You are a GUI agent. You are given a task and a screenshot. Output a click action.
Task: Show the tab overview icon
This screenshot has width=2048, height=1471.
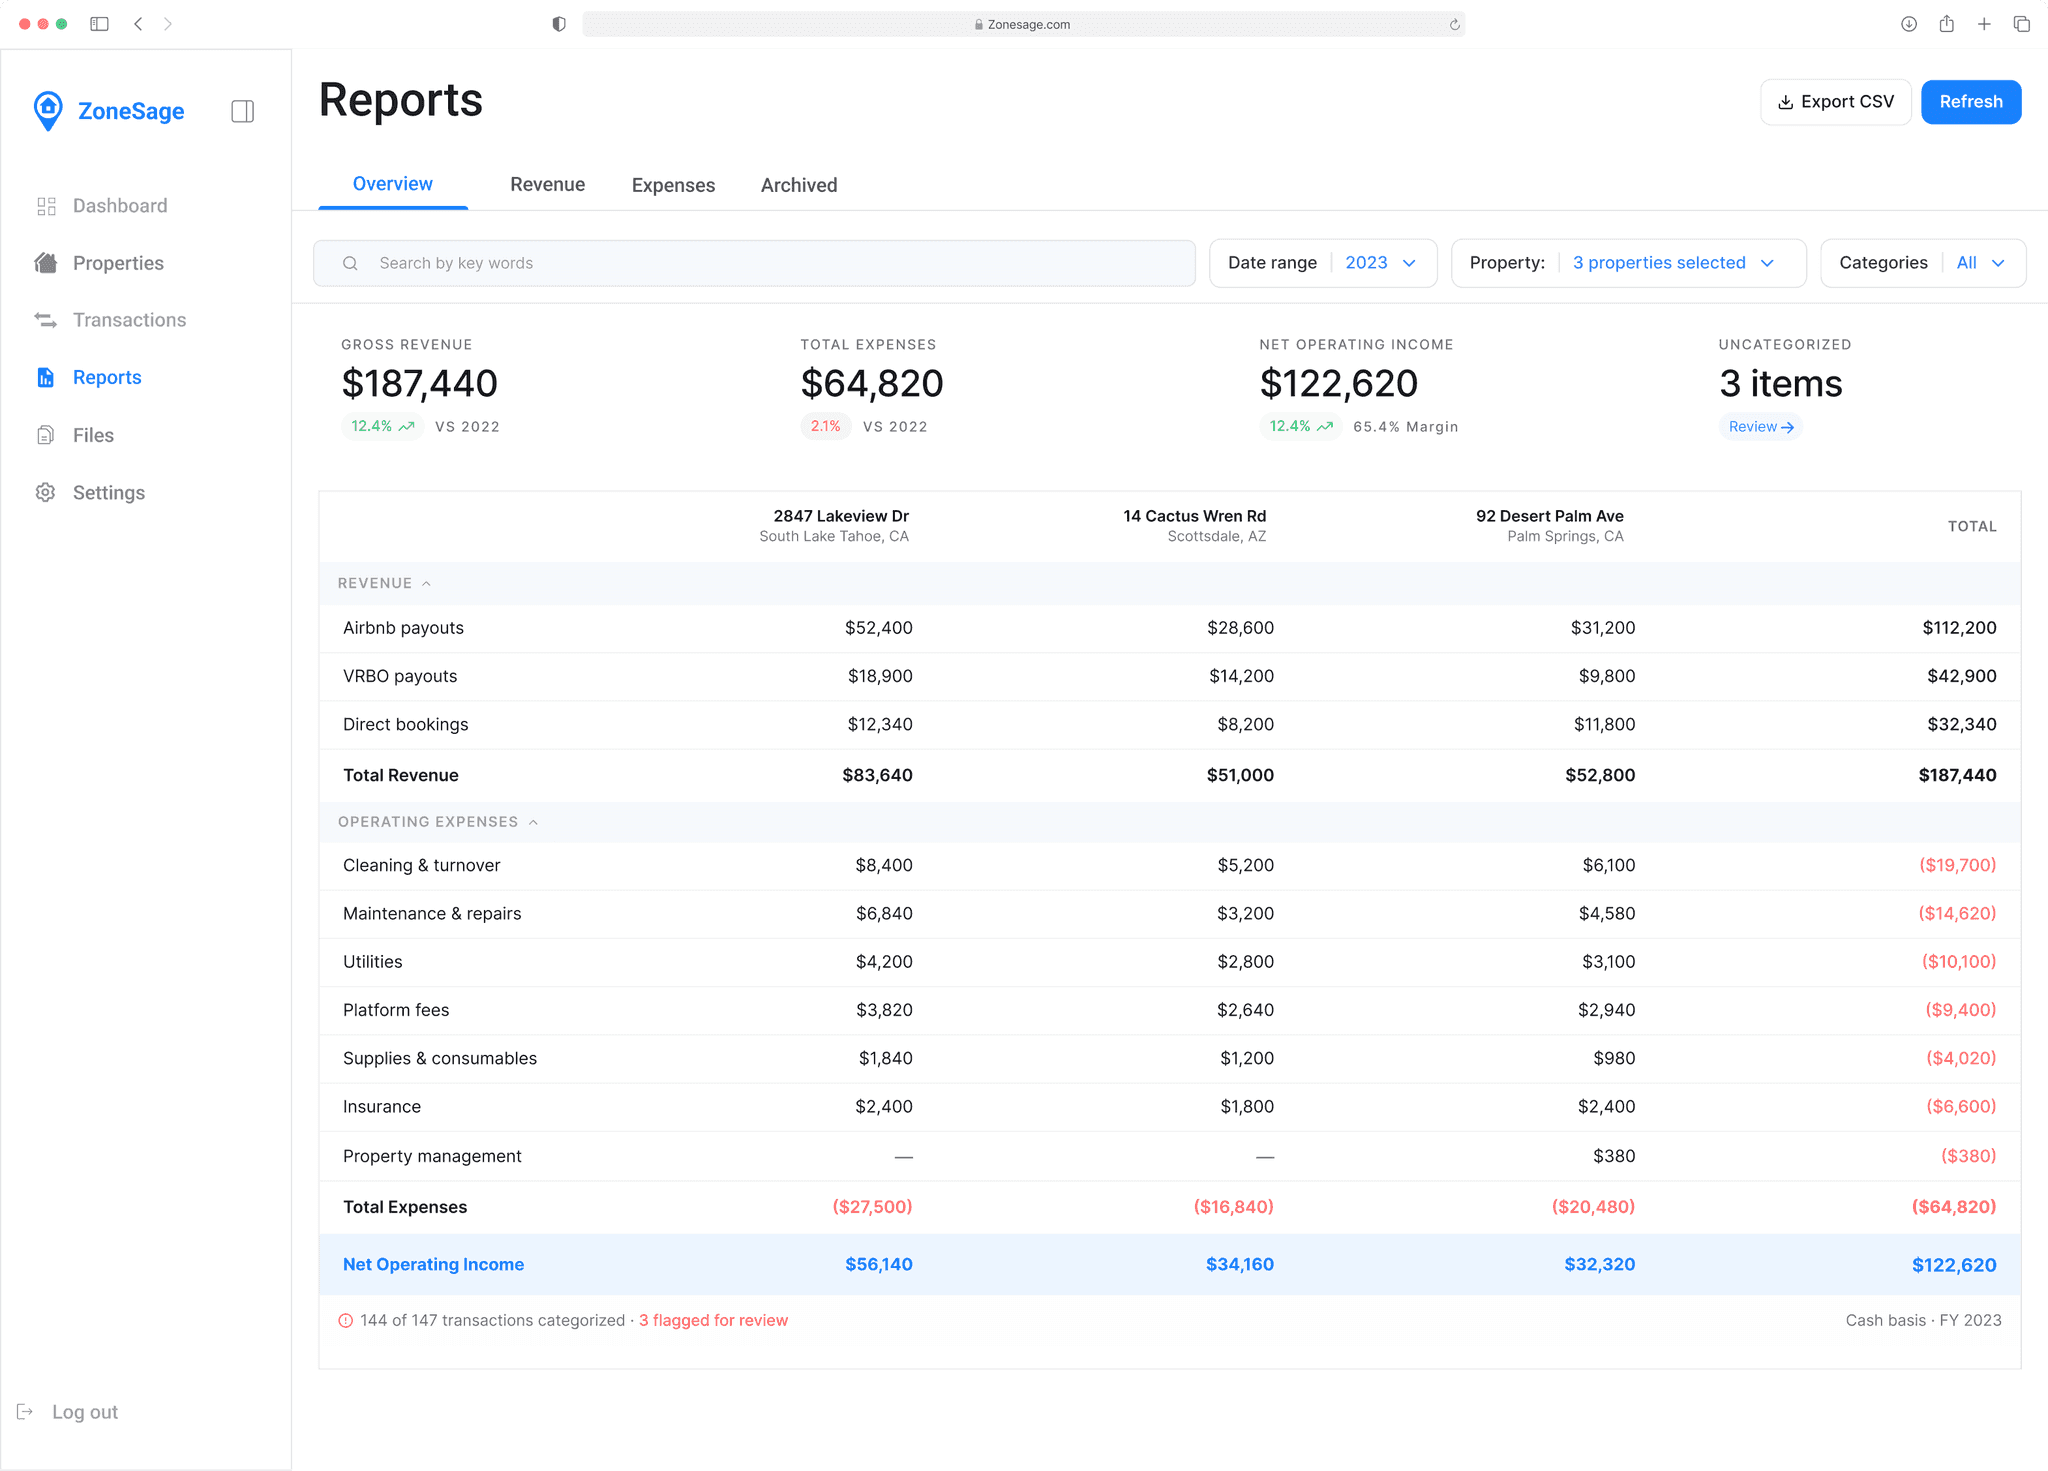2021,24
